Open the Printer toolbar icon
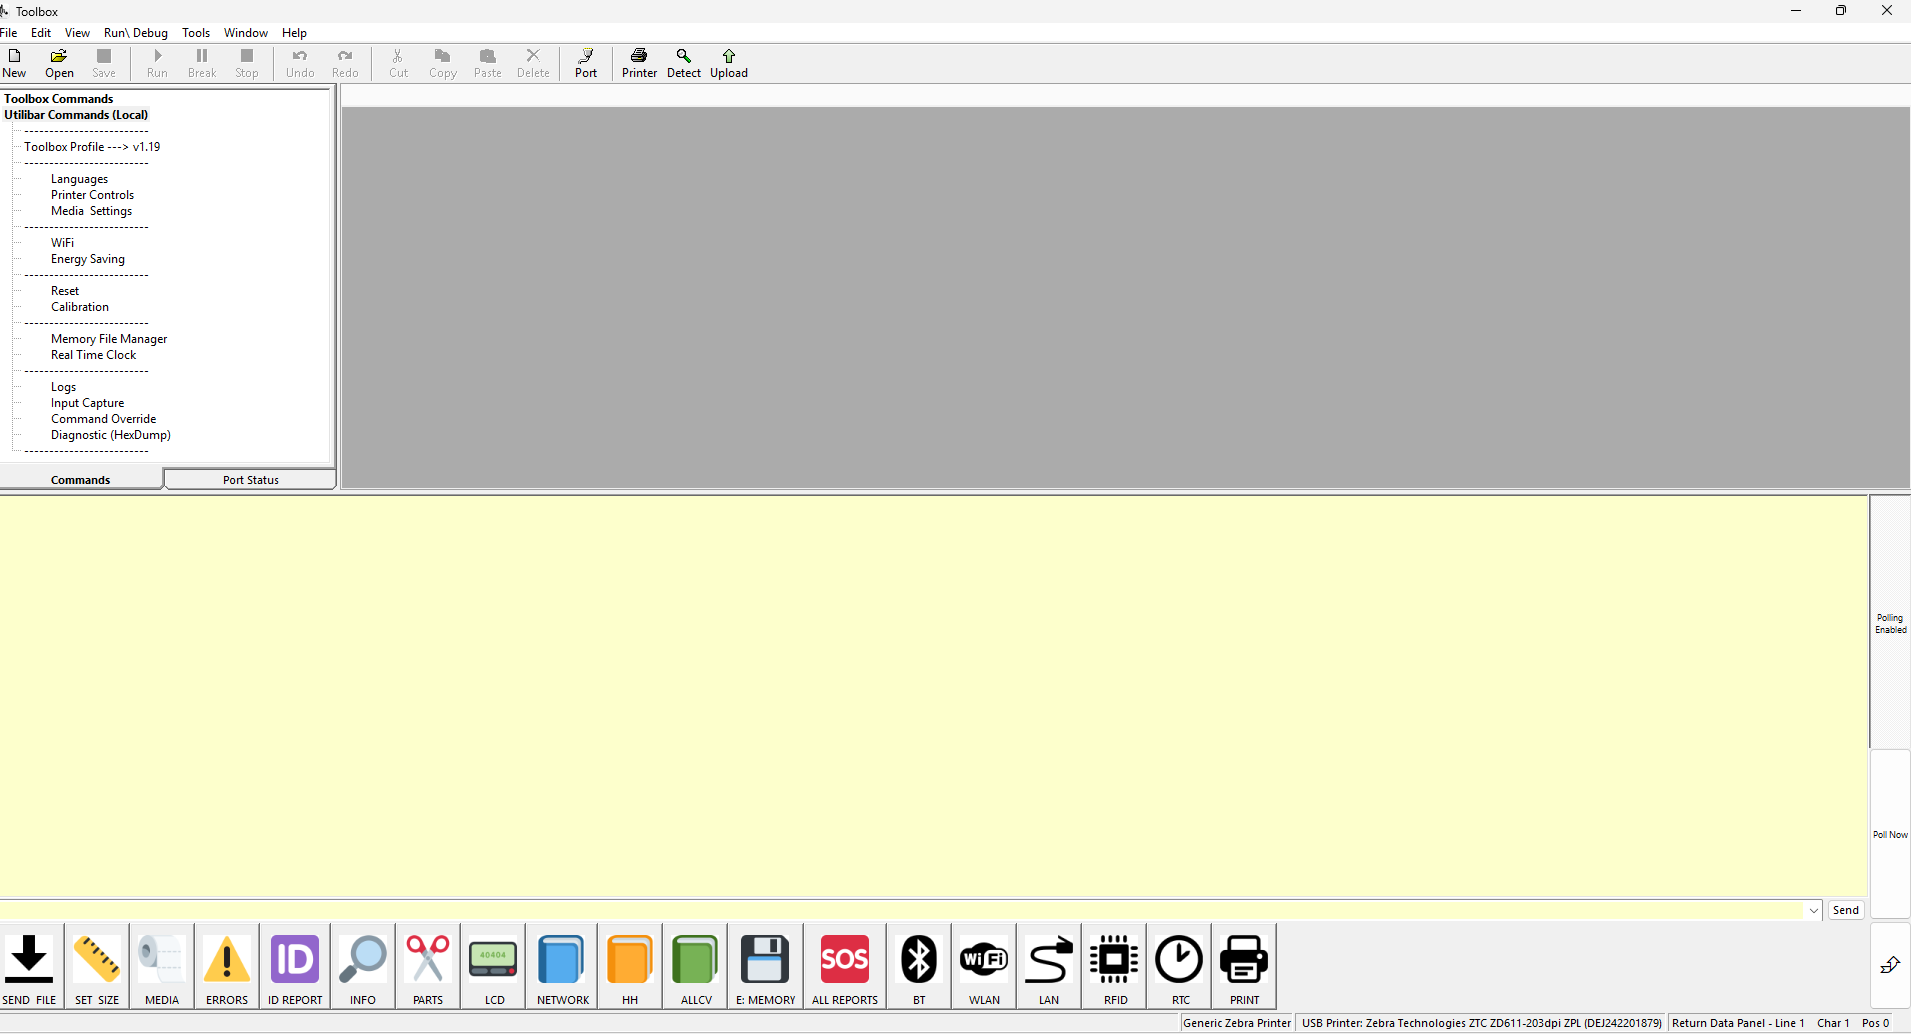The image size is (1911, 1034). click(639, 63)
